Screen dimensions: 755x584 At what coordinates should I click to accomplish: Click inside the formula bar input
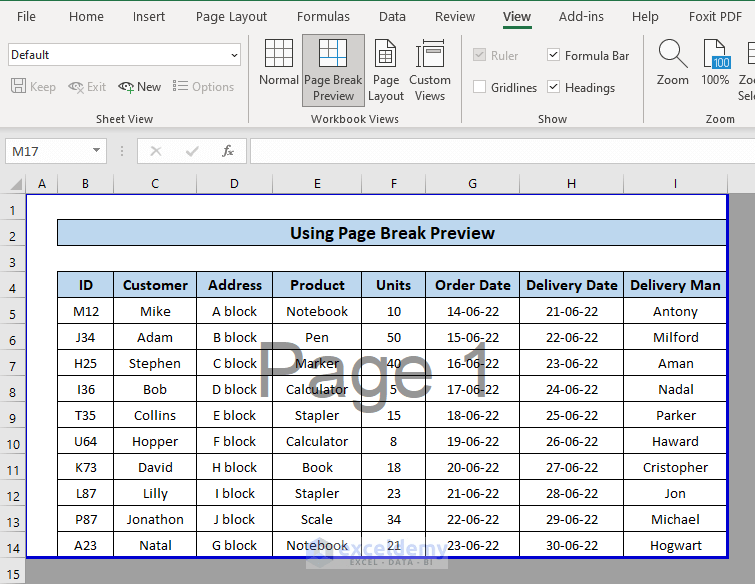coord(502,151)
